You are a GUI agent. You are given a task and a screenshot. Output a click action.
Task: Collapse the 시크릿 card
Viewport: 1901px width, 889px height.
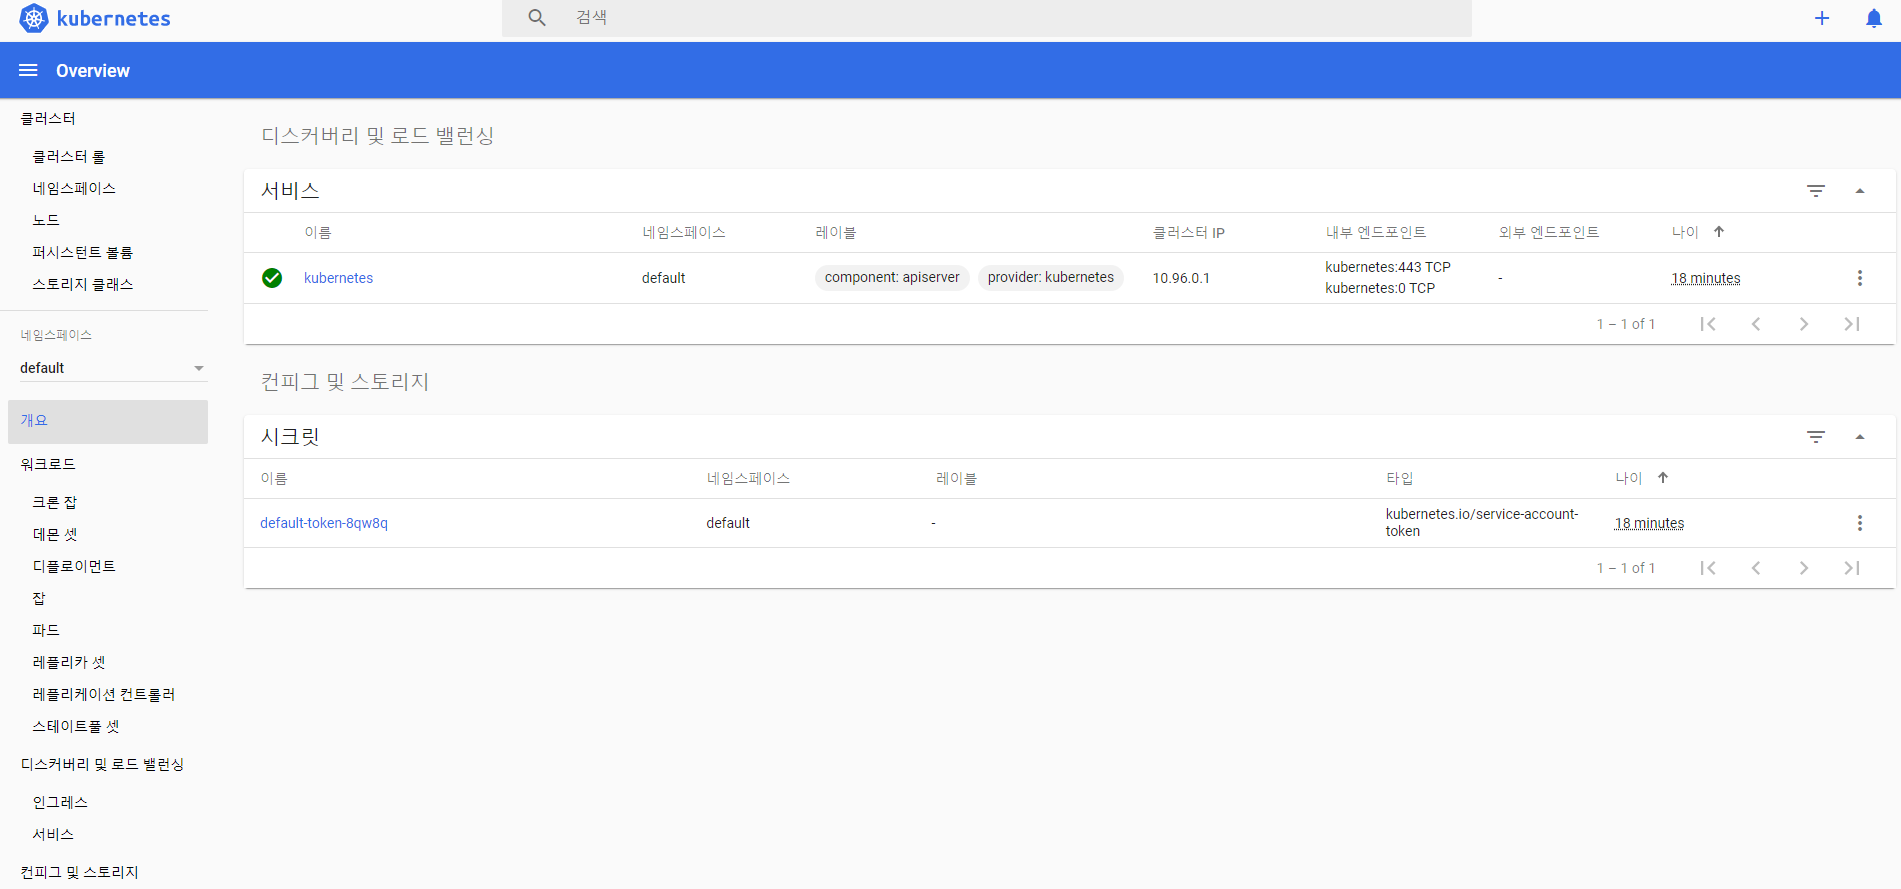1860,436
